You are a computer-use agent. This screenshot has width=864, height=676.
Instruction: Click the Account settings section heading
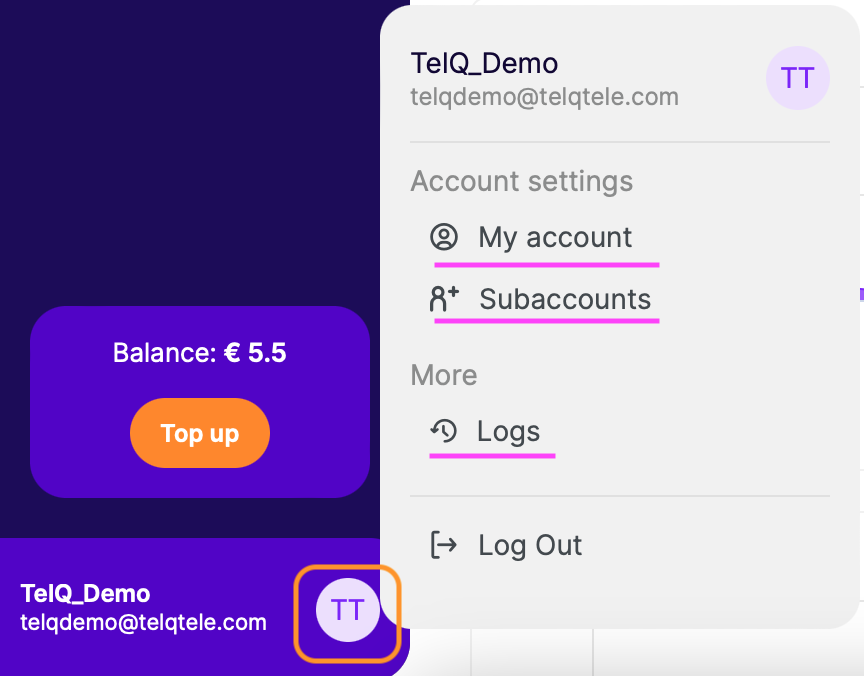(x=521, y=181)
